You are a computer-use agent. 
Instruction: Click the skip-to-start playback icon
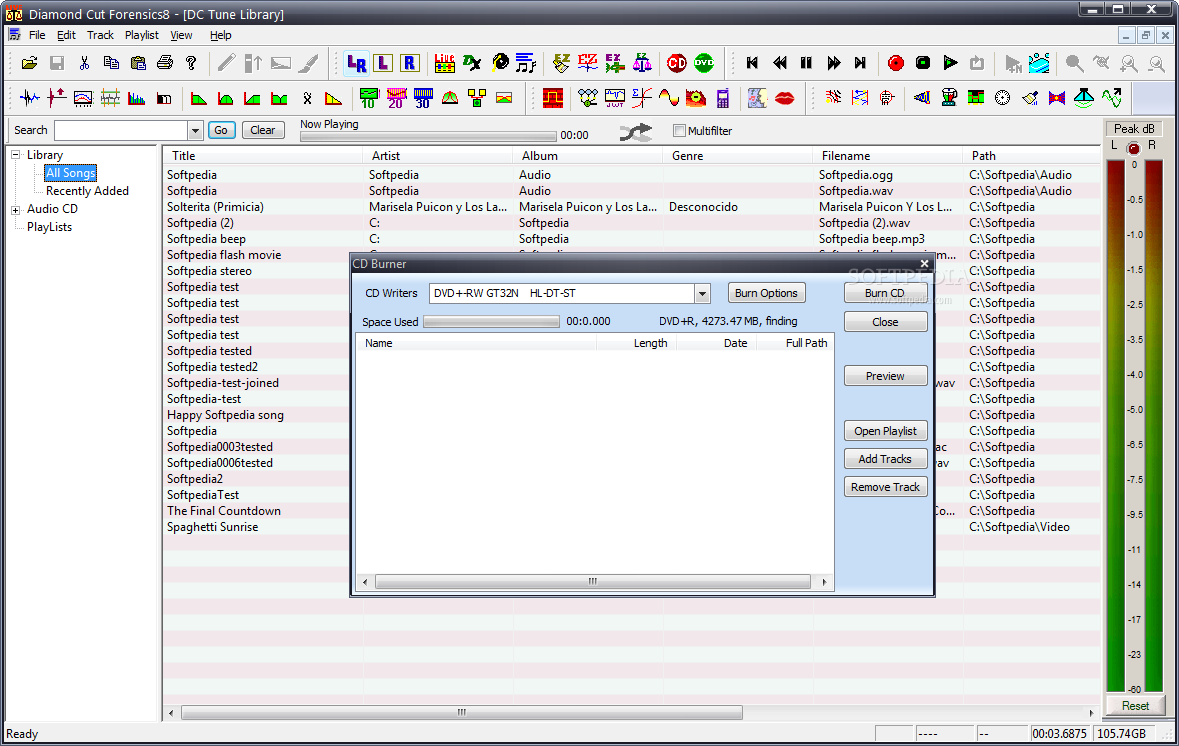(x=752, y=63)
